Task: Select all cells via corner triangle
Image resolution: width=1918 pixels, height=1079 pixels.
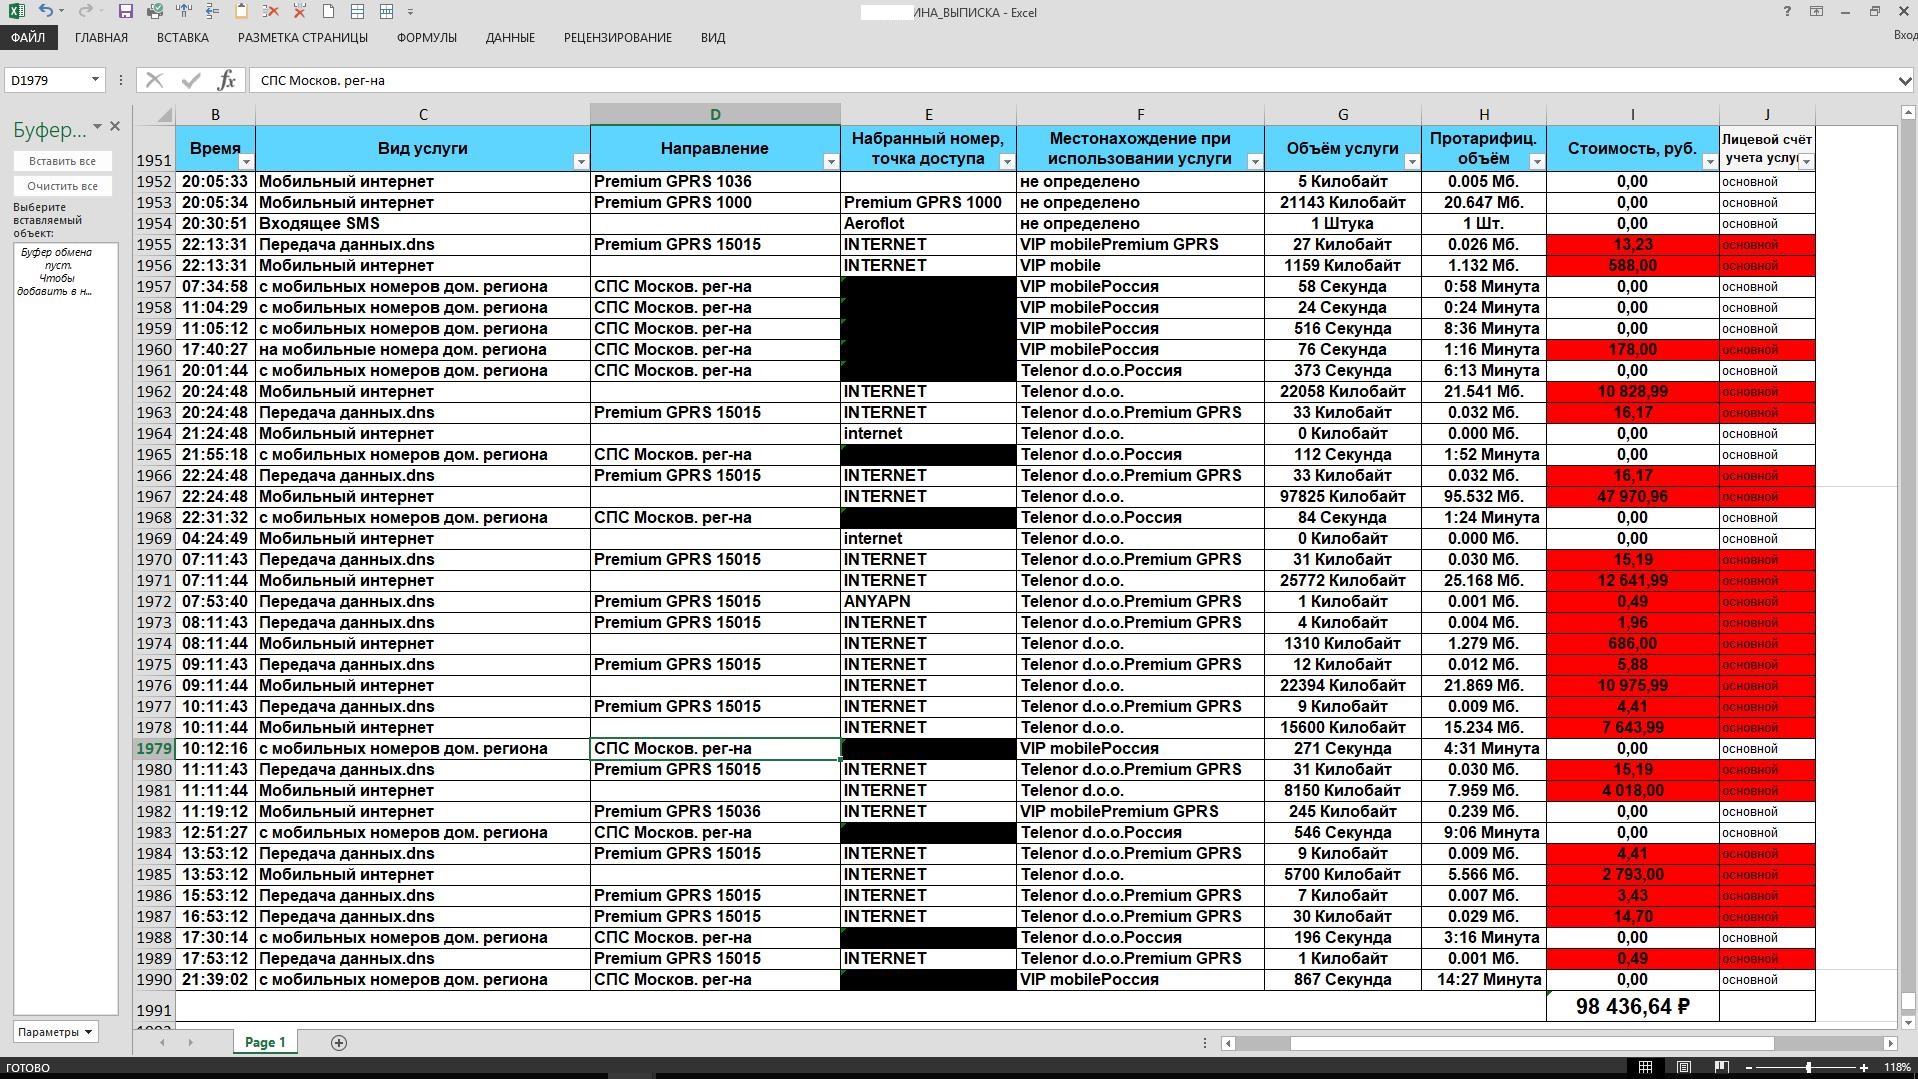Action: pyautogui.click(x=165, y=115)
